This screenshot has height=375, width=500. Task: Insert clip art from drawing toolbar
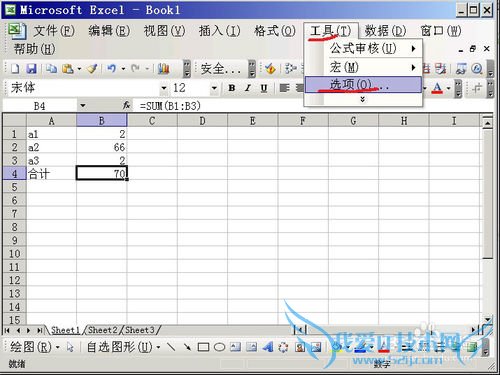point(300,347)
